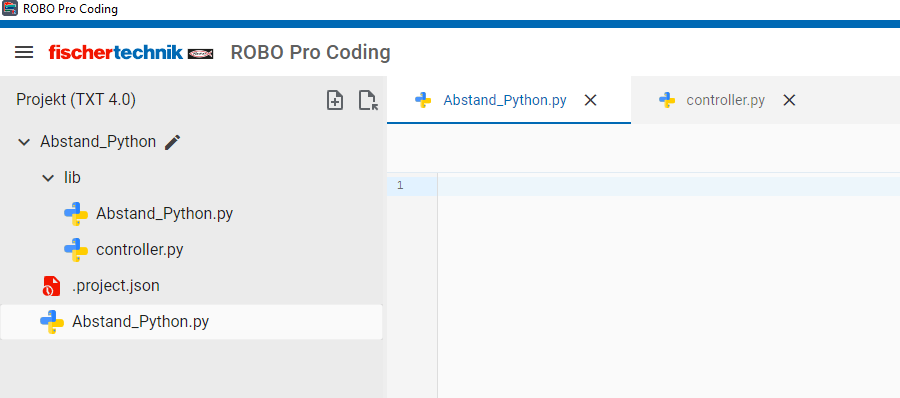Open the hamburger main menu
The height and width of the screenshot is (398, 900).
pos(24,52)
